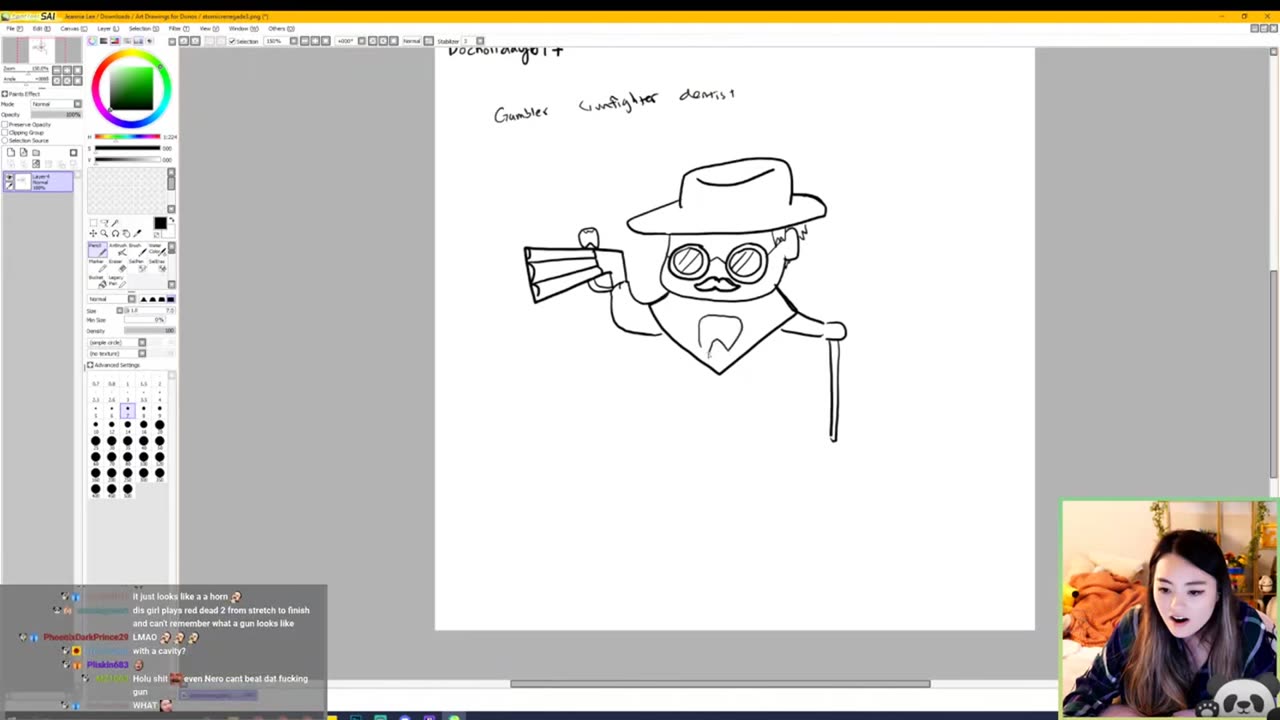The height and width of the screenshot is (720, 1280).
Task: Hide Layer 4 with eye icon
Action: click(x=9, y=177)
